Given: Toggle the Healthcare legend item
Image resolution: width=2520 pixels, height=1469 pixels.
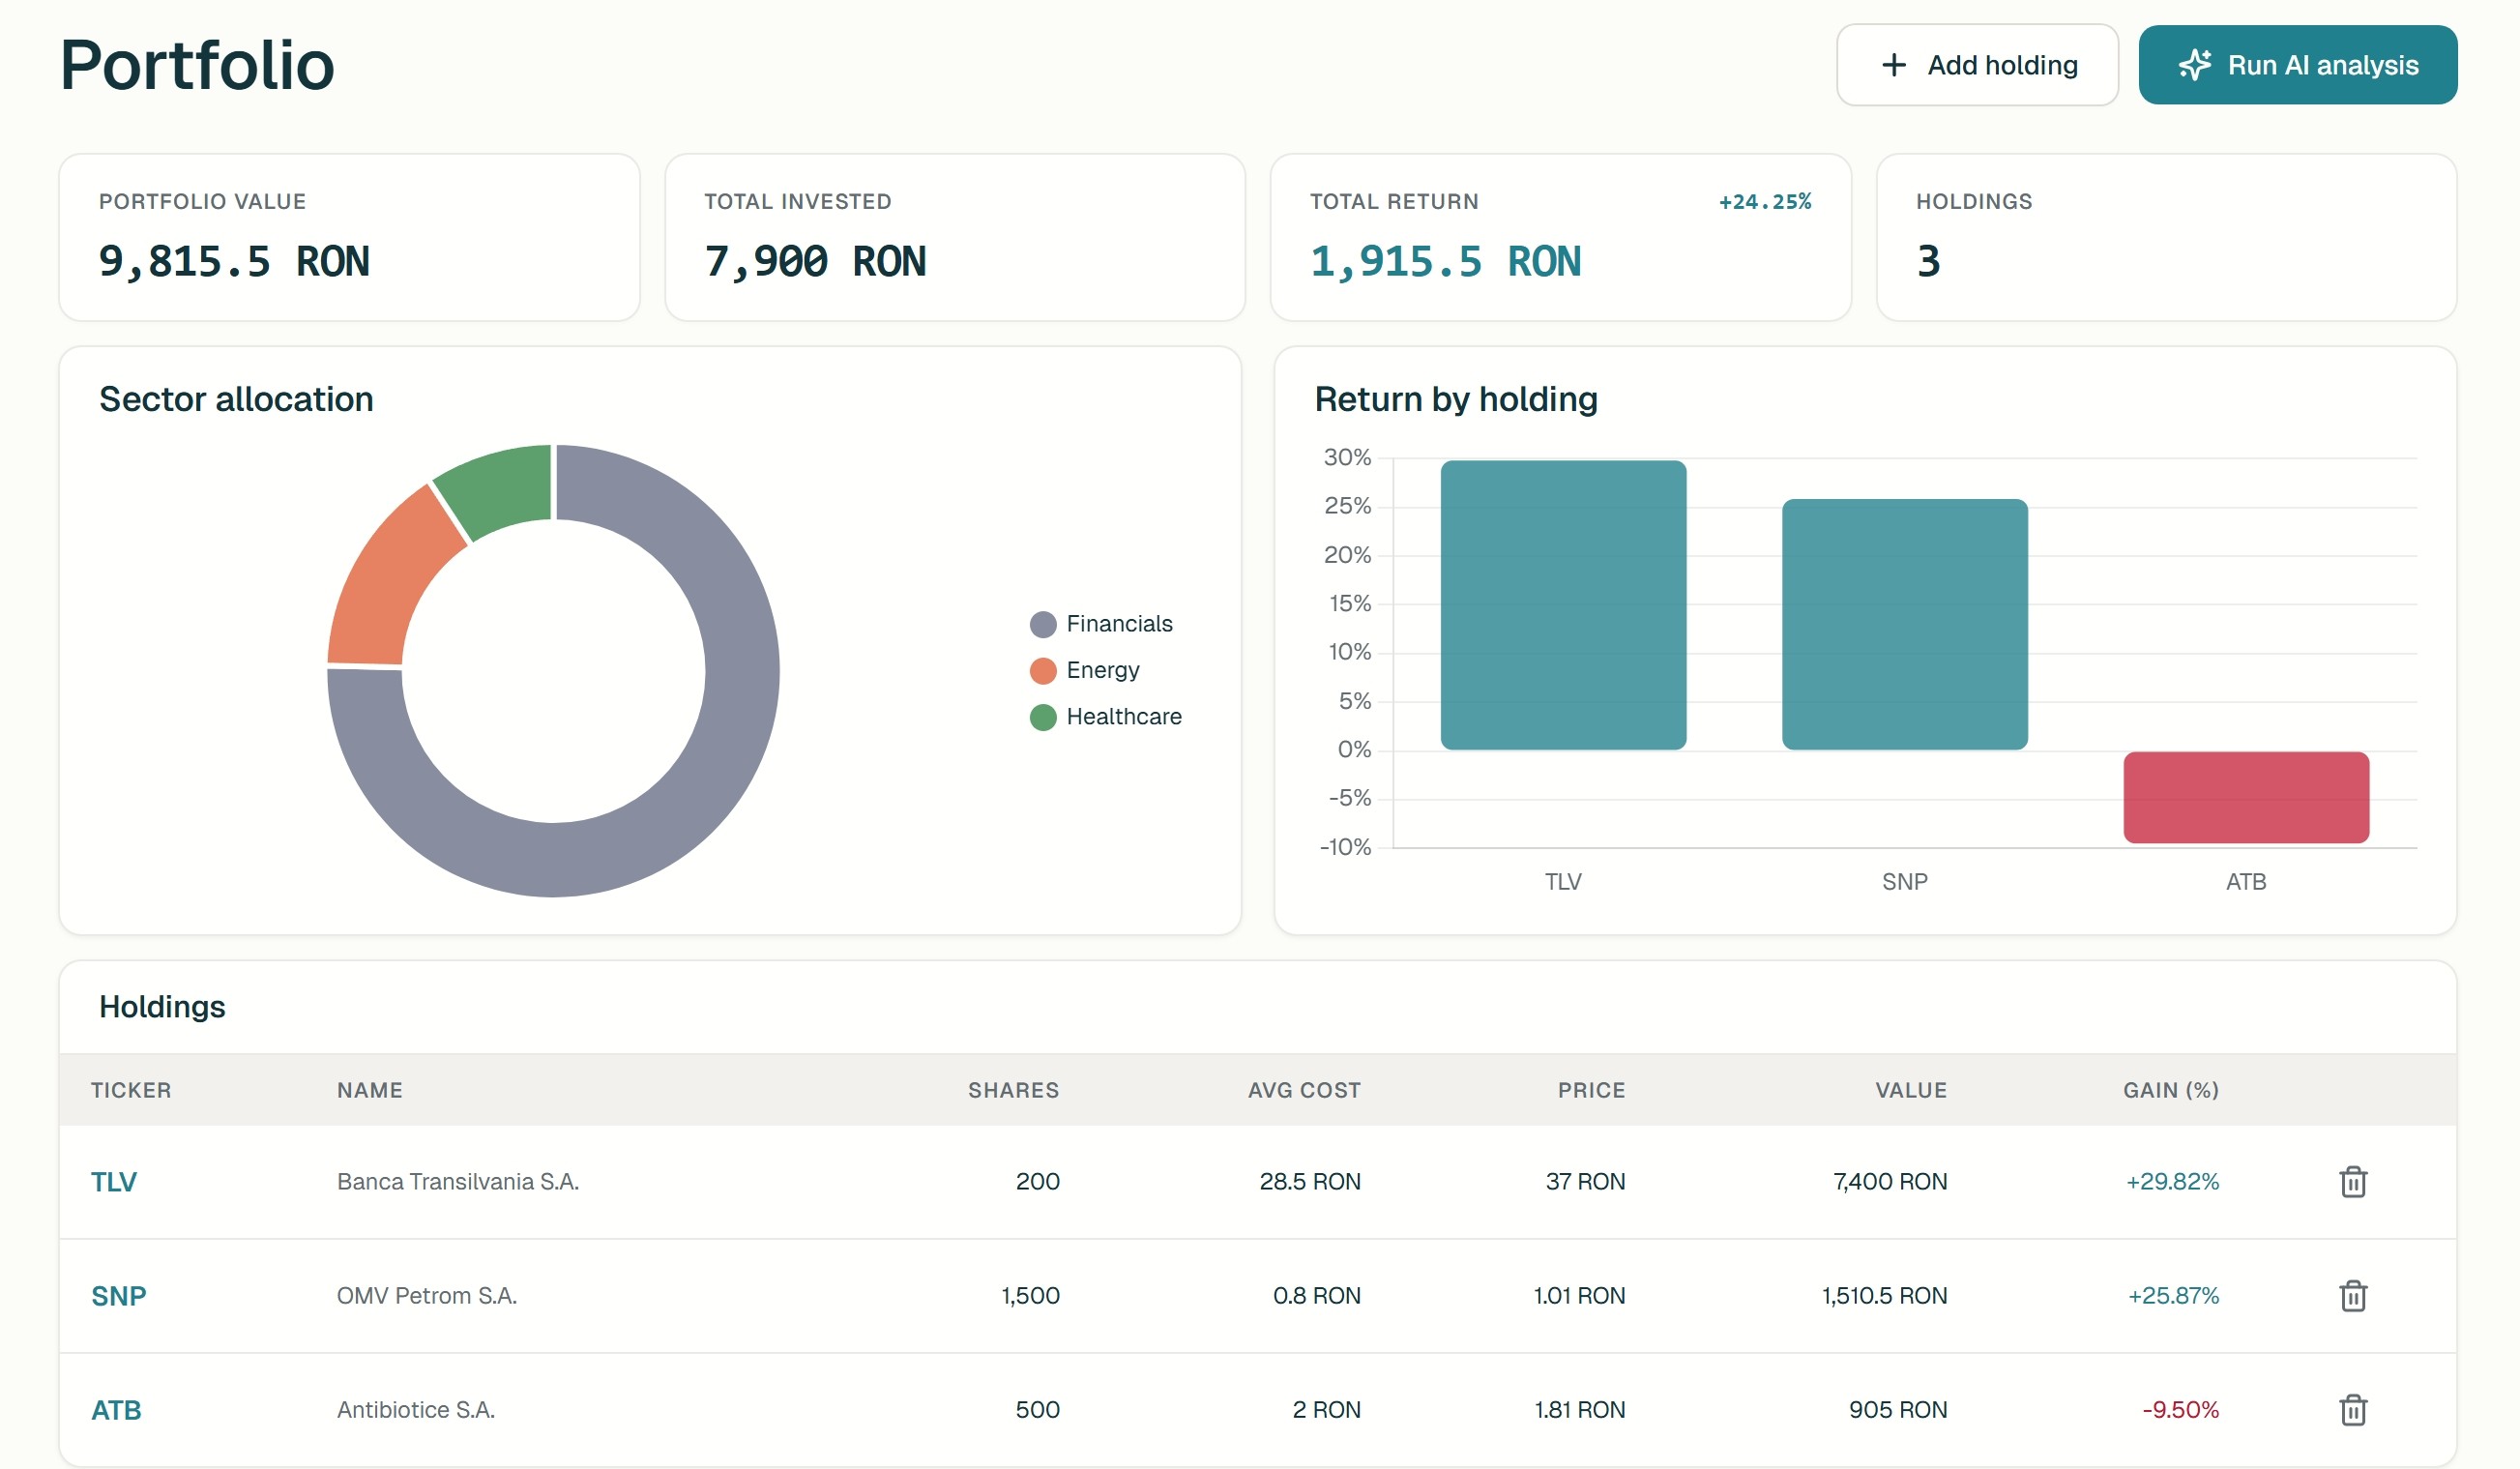Looking at the screenshot, I should 1123,717.
